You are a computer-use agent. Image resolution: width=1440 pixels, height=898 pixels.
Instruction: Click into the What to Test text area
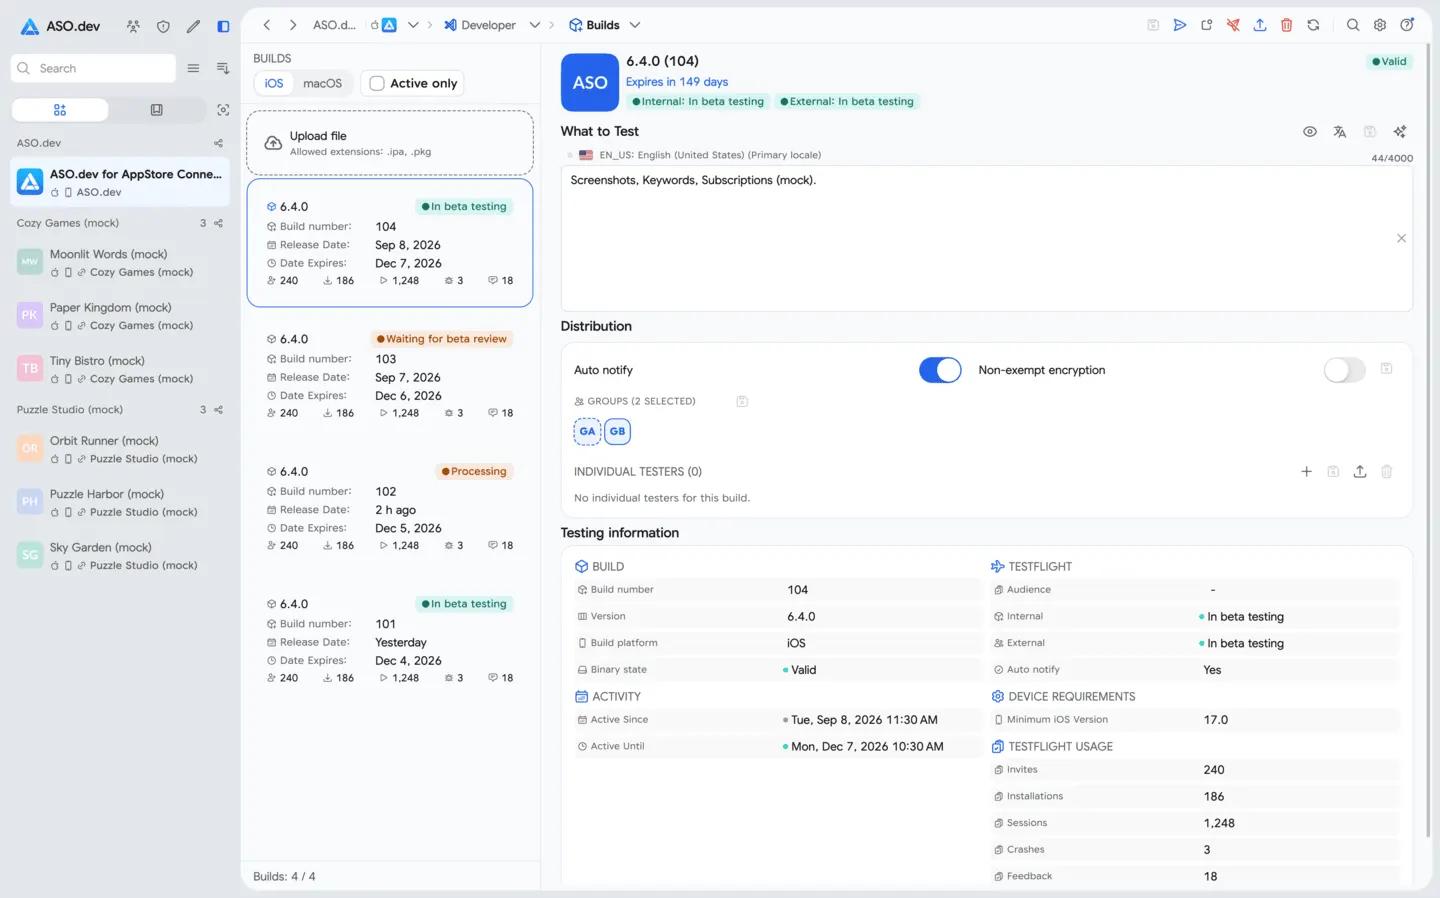(986, 238)
